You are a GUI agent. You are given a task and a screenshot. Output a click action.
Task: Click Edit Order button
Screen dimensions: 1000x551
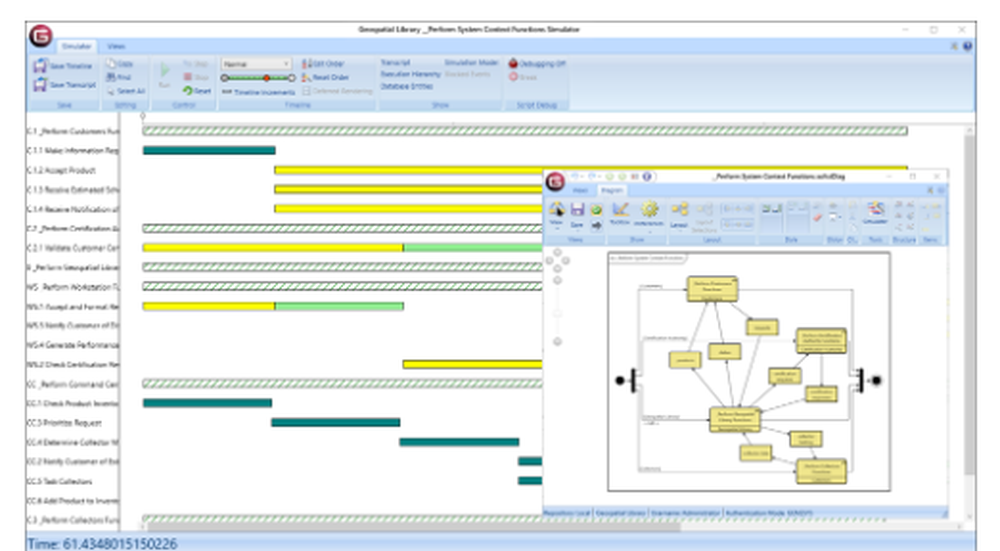pyautogui.click(x=323, y=64)
